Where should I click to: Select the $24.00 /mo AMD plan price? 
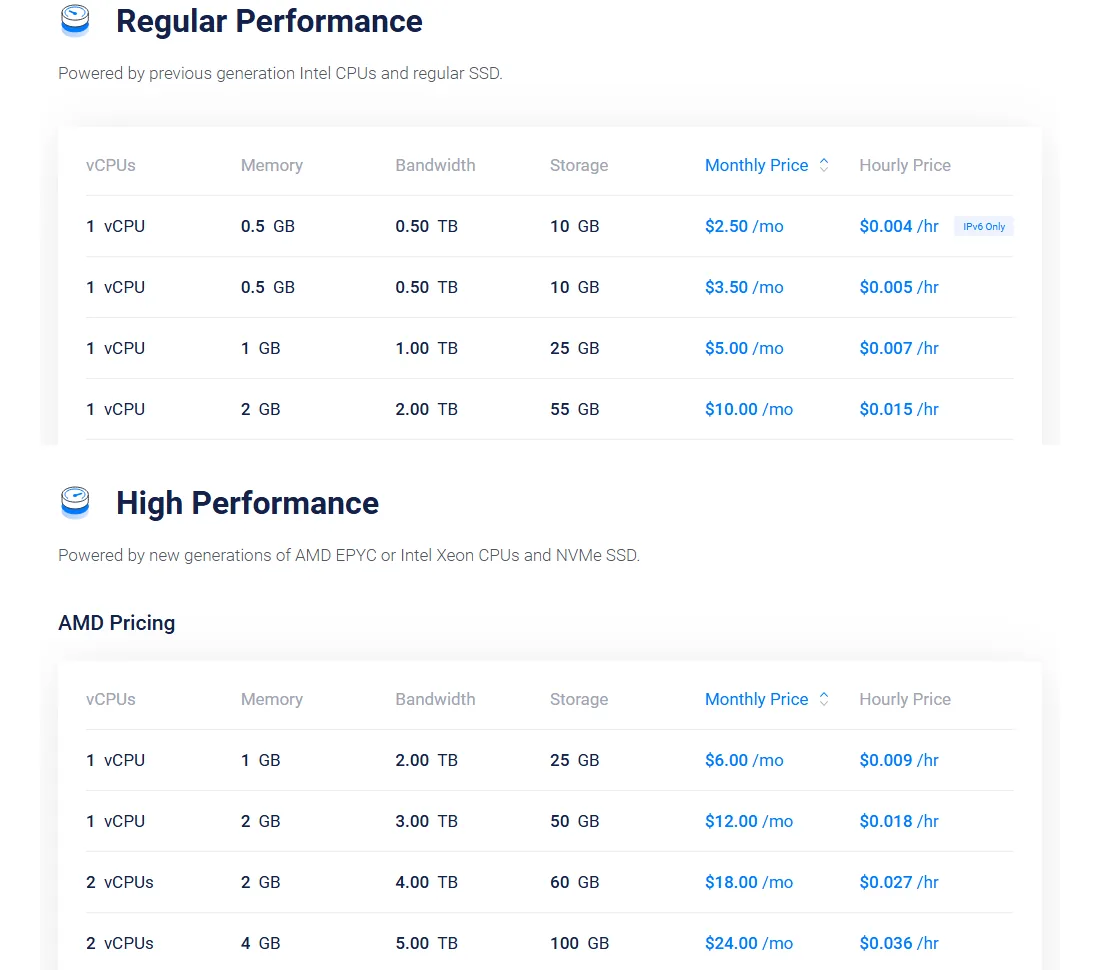749,943
